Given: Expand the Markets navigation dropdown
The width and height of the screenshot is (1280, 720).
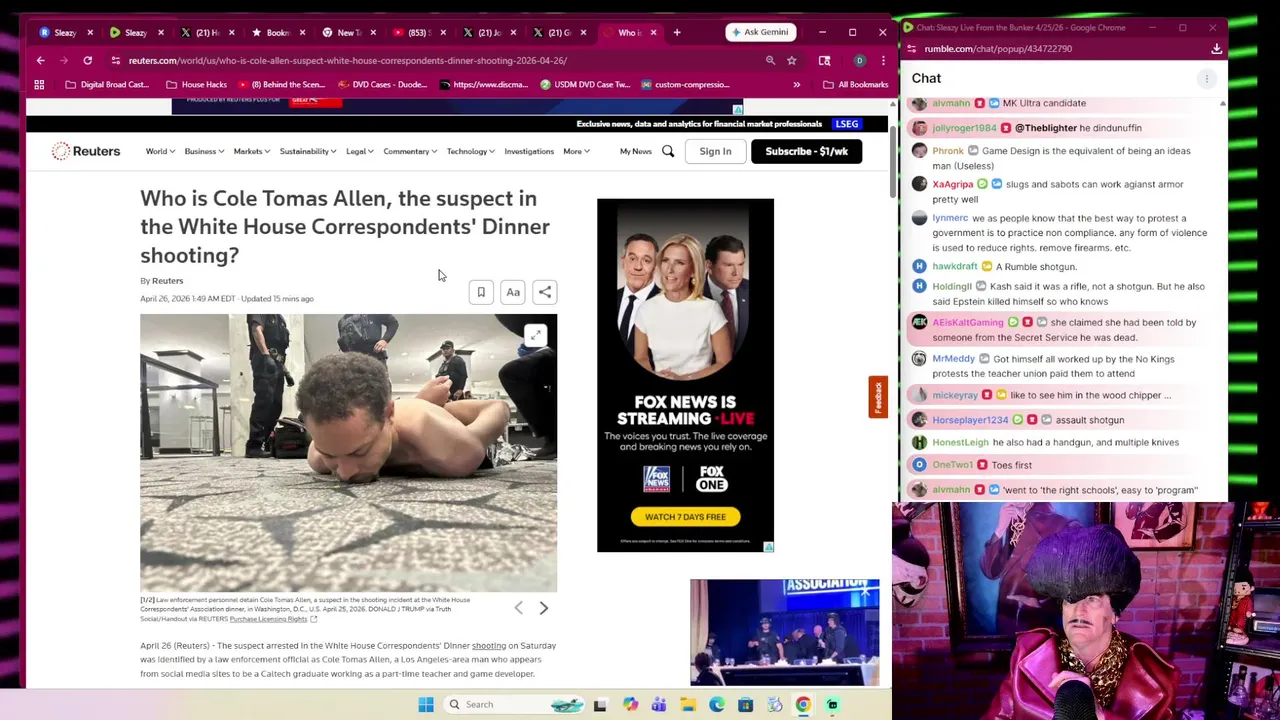Looking at the screenshot, I should [x=251, y=151].
